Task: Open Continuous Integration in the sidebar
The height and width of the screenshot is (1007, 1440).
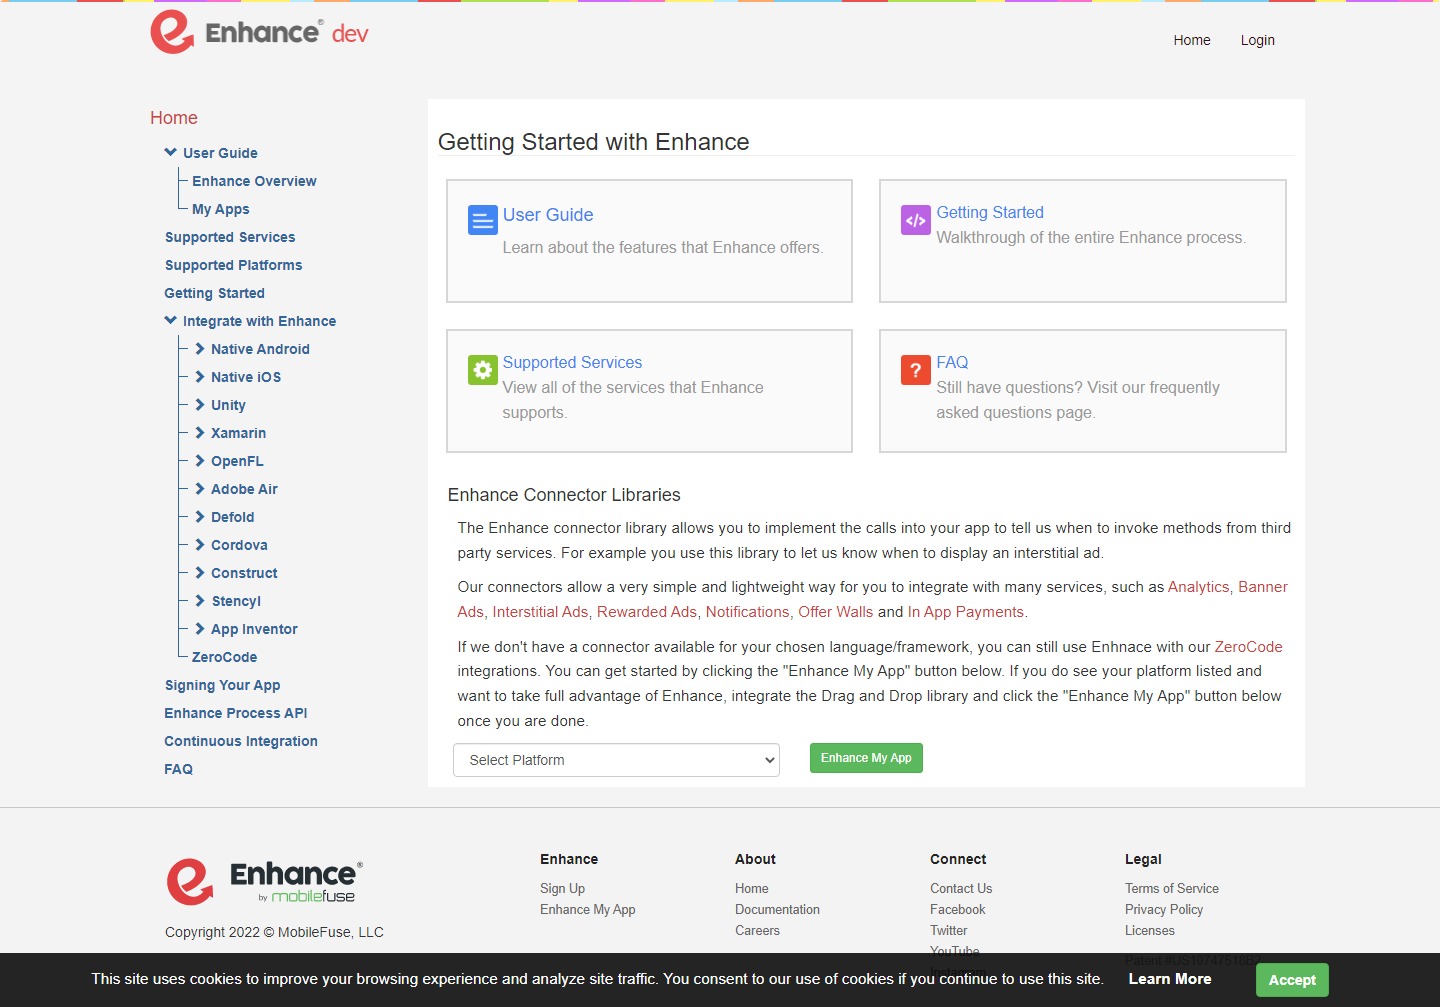Action: pyautogui.click(x=241, y=741)
